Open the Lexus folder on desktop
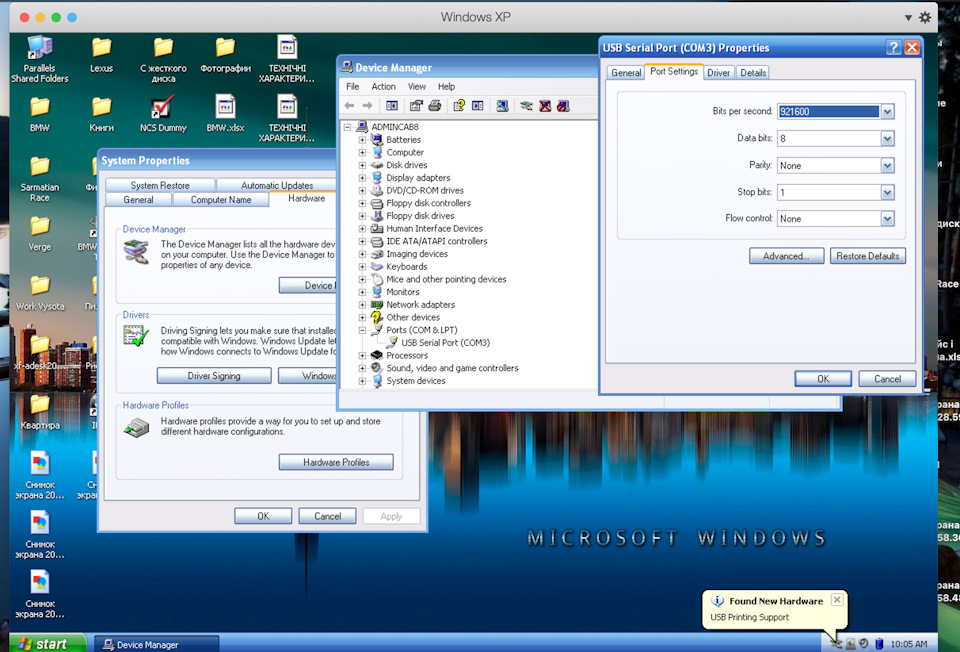Viewport: 960px width, 652px height. 102,54
